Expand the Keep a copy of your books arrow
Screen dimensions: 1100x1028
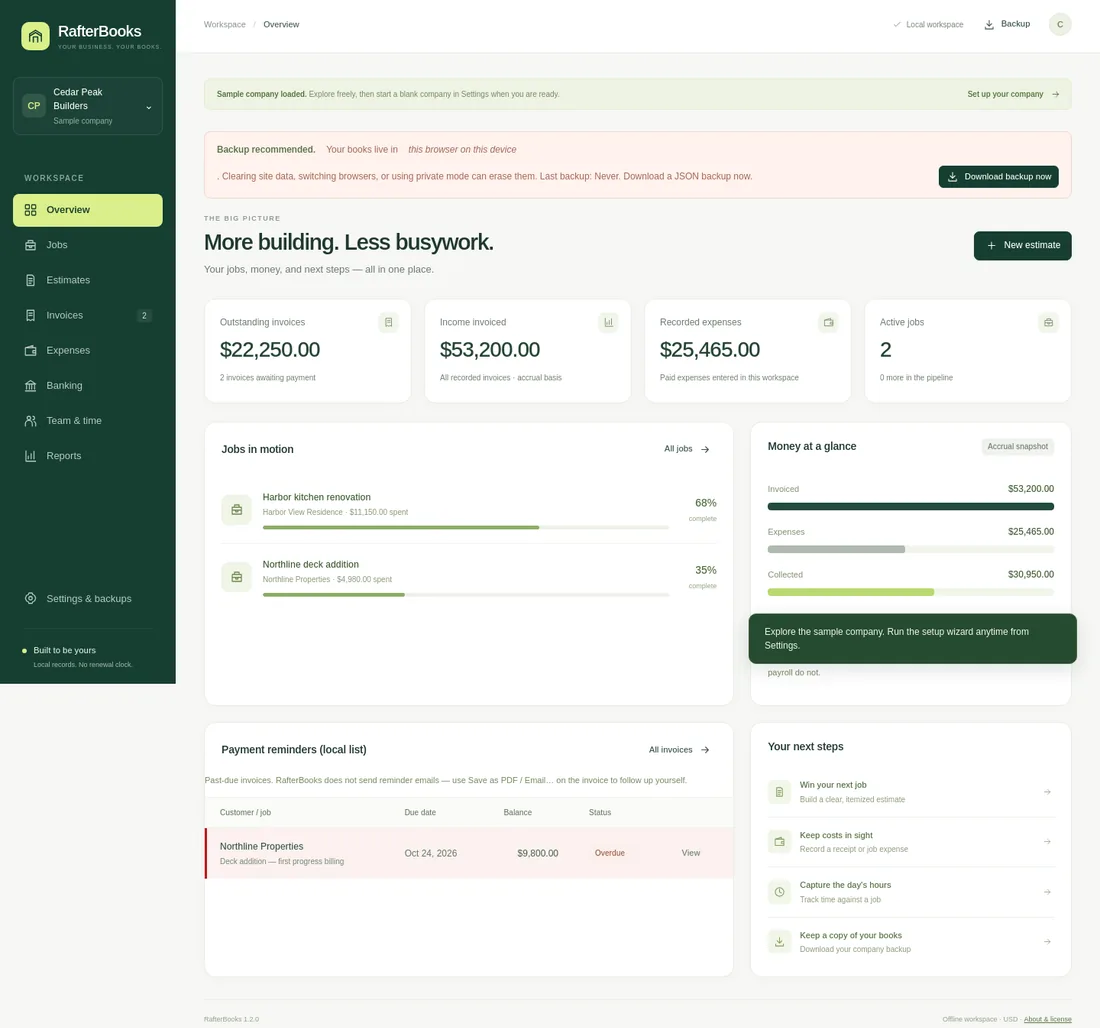[x=1047, y=942]
